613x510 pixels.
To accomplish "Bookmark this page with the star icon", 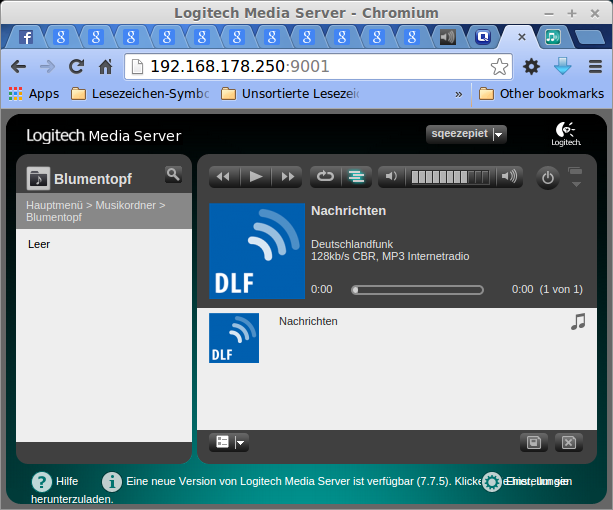I will (499, 67).
